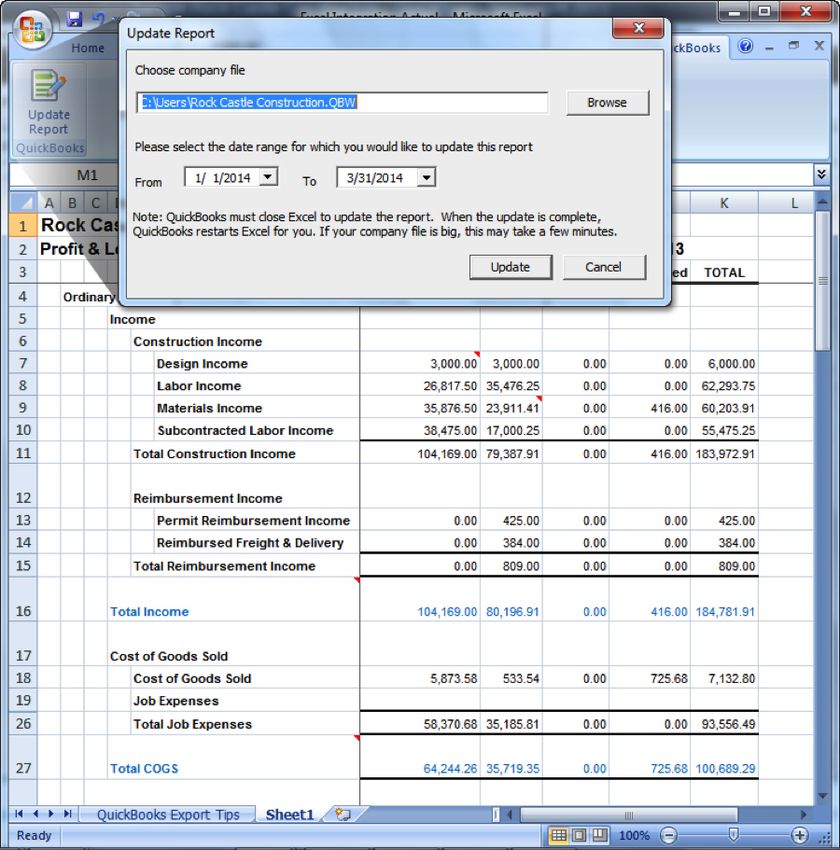This screenshot has width=840, height=850.
Task: Minimize the ribbon workbook window
Action: (x=770, y=48)
